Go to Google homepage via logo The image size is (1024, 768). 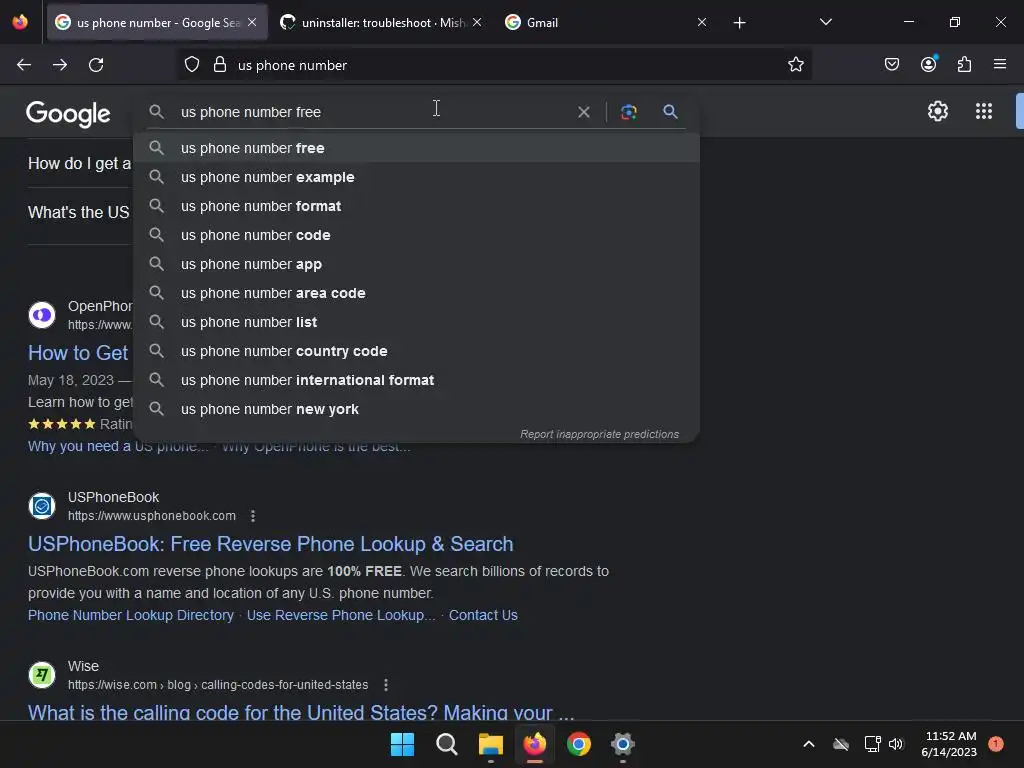click(69, 114)
